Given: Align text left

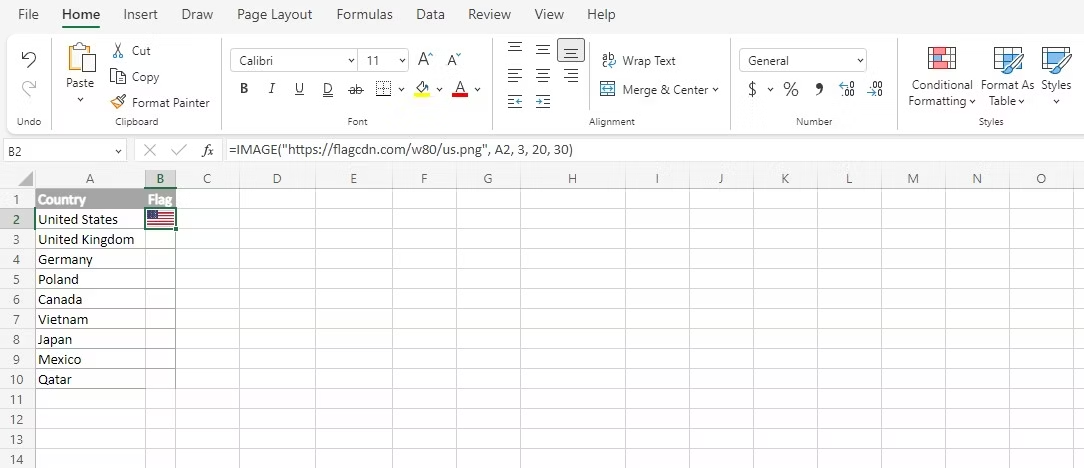Looking at the screenshot, I should coord(515,75).
